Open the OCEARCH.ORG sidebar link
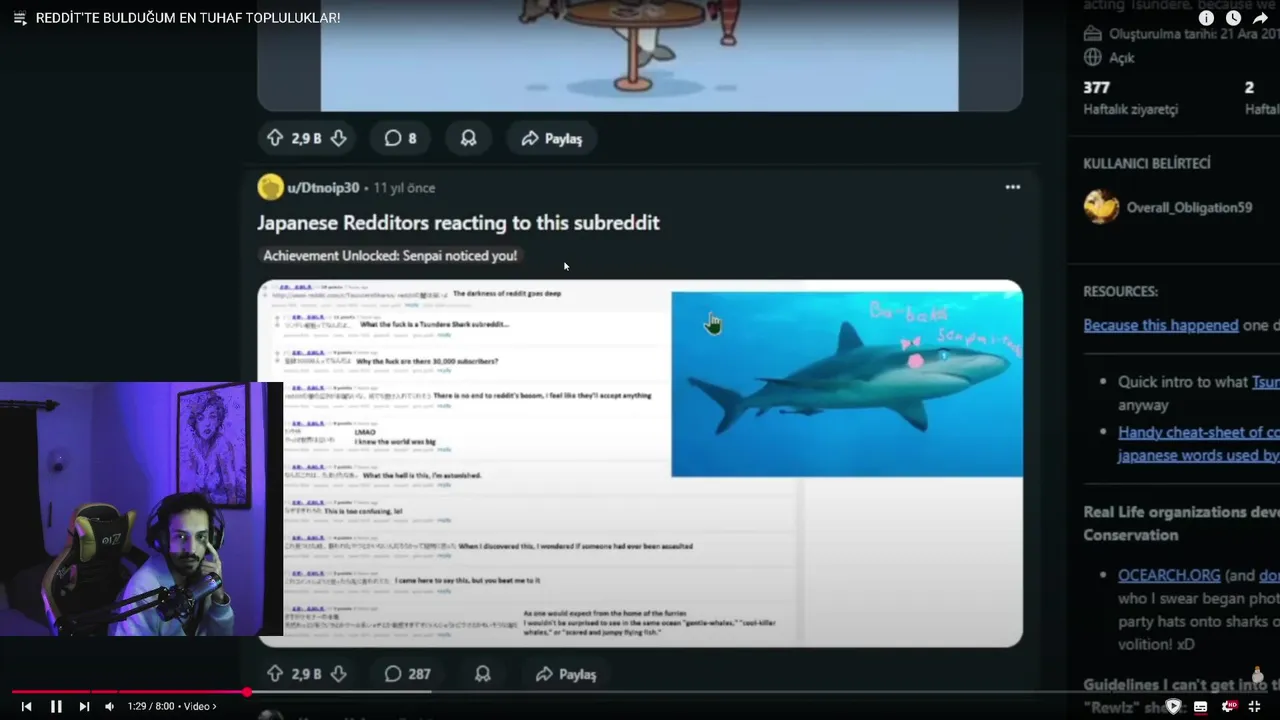 coord(1169,575)
